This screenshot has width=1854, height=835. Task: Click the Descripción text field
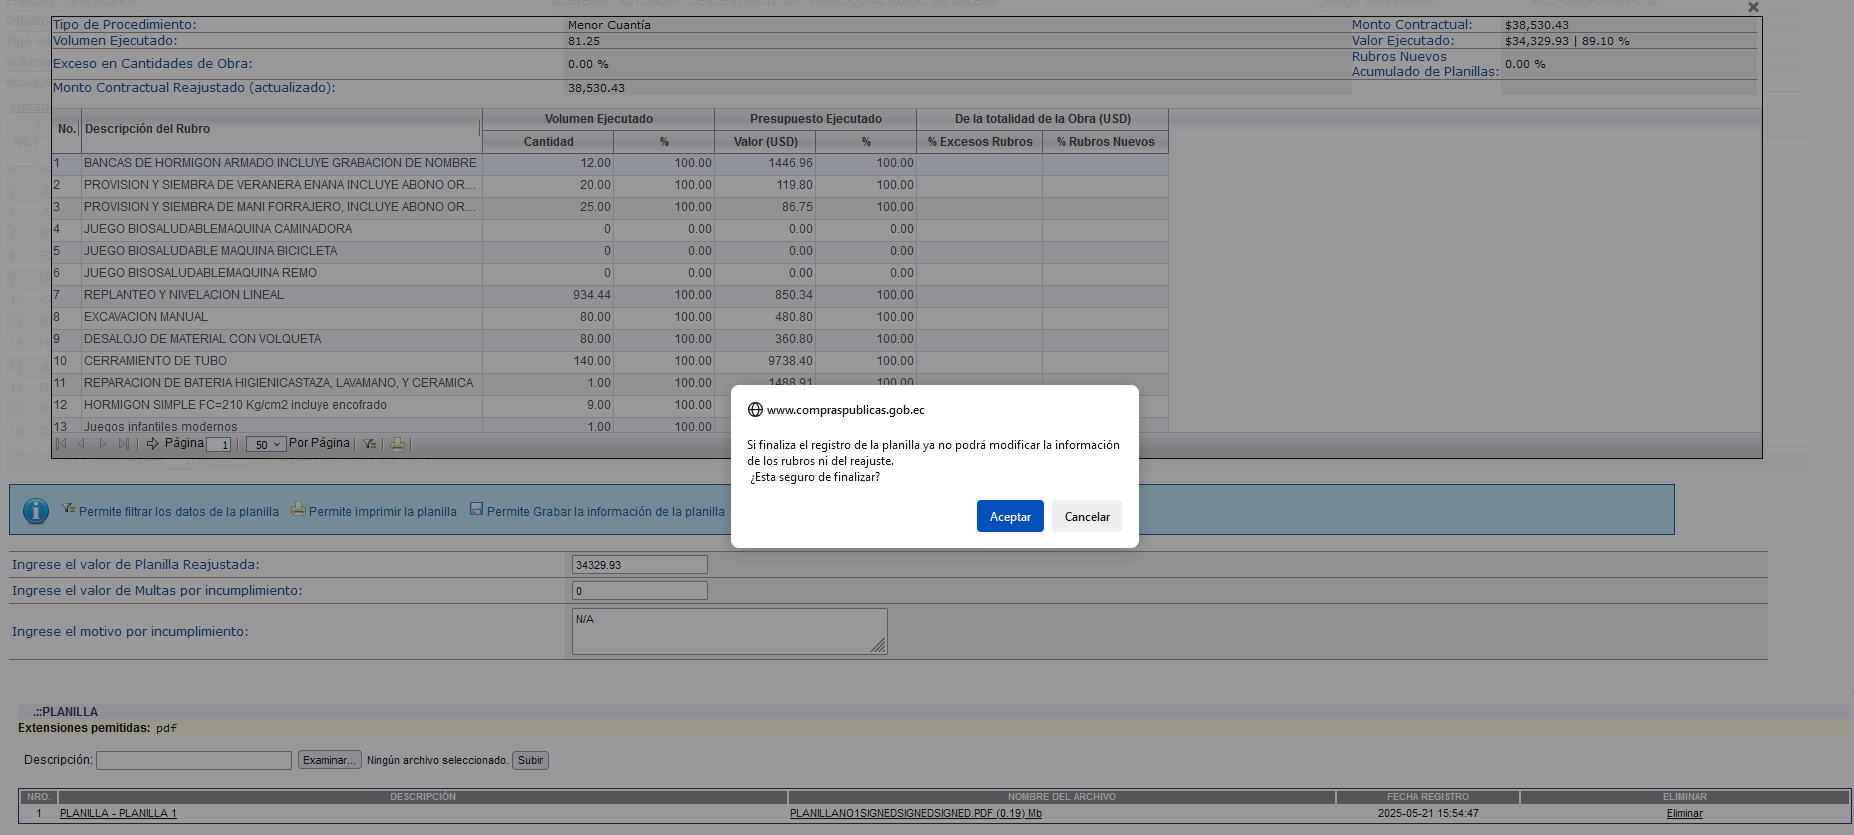coord(194,760)
